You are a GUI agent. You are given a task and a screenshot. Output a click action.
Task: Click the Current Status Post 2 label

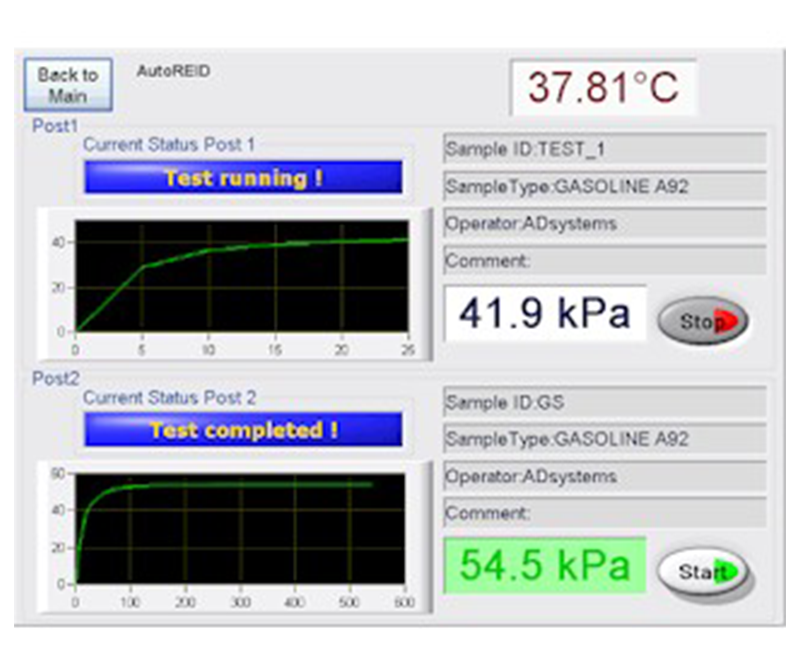(x=169, y=398)
